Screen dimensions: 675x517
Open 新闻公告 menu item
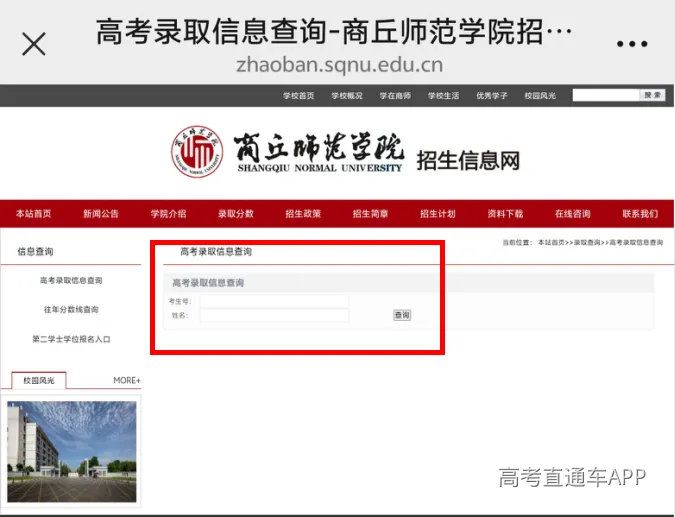tap(101, 214)
